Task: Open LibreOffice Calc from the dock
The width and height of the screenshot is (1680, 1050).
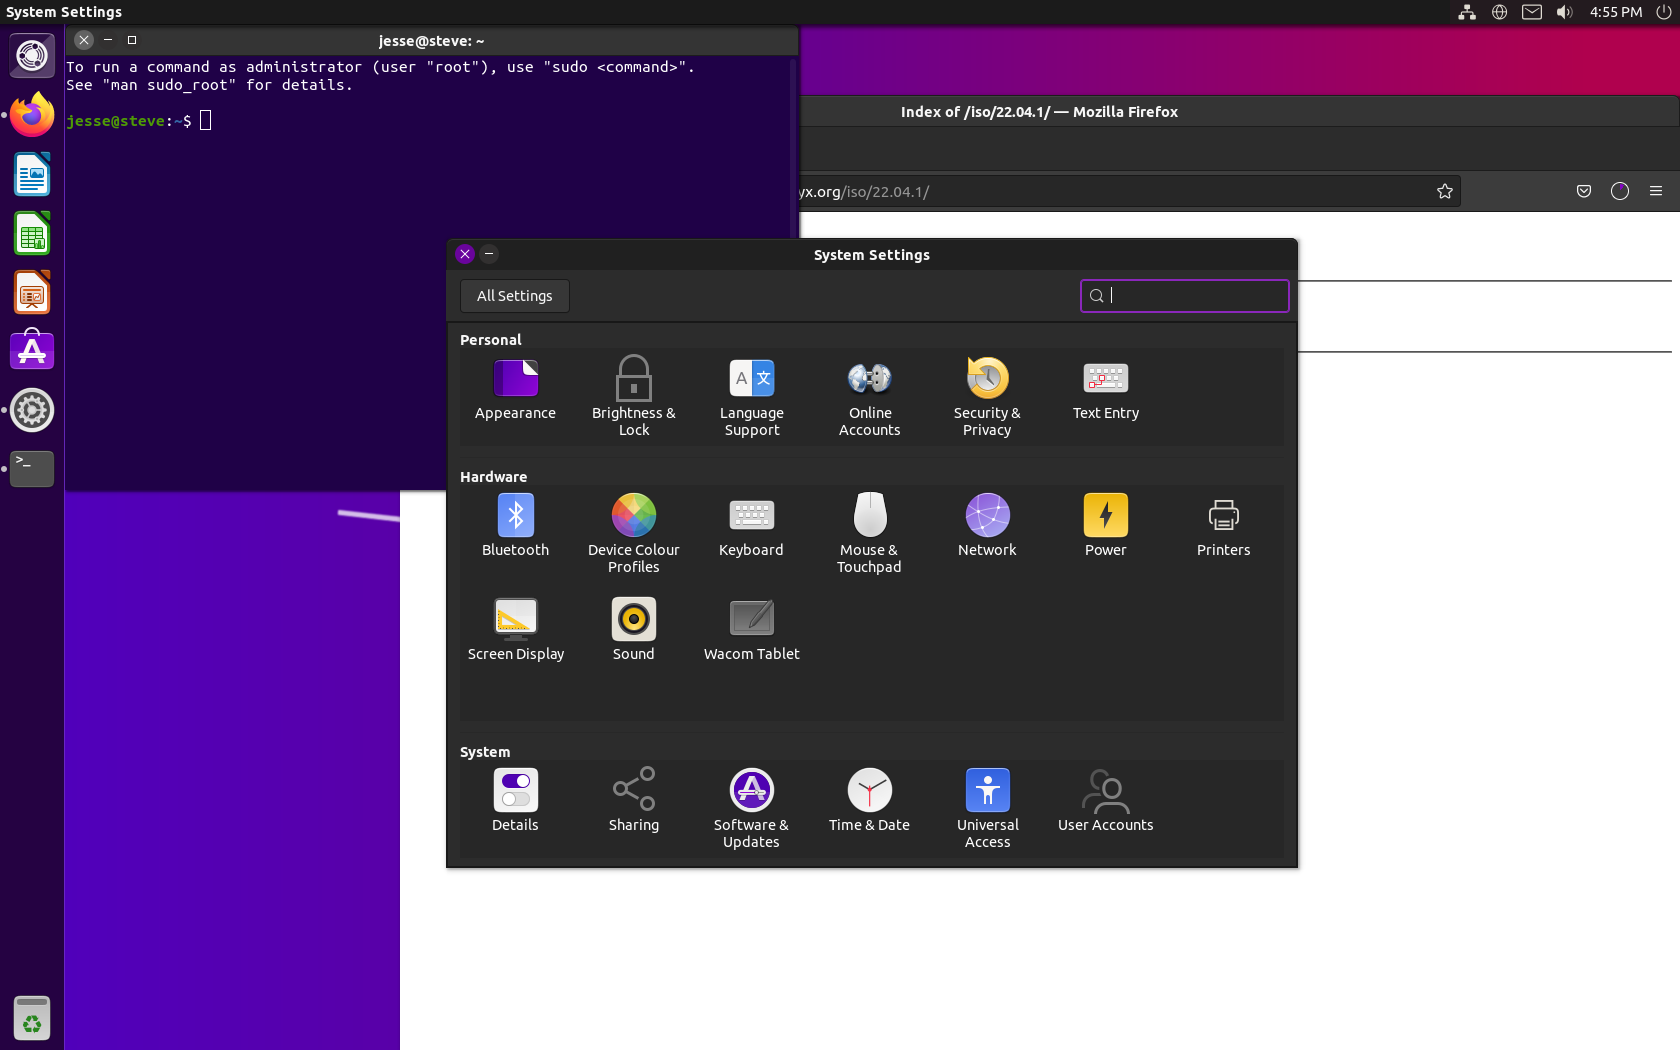Action: 32,234
